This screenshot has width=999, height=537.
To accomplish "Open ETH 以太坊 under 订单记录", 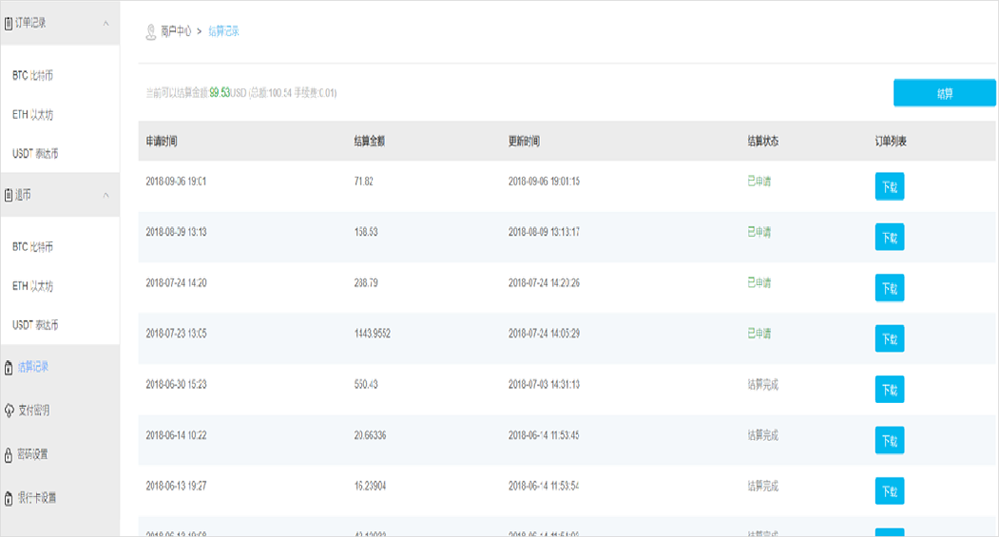I will tap(33, 115).
